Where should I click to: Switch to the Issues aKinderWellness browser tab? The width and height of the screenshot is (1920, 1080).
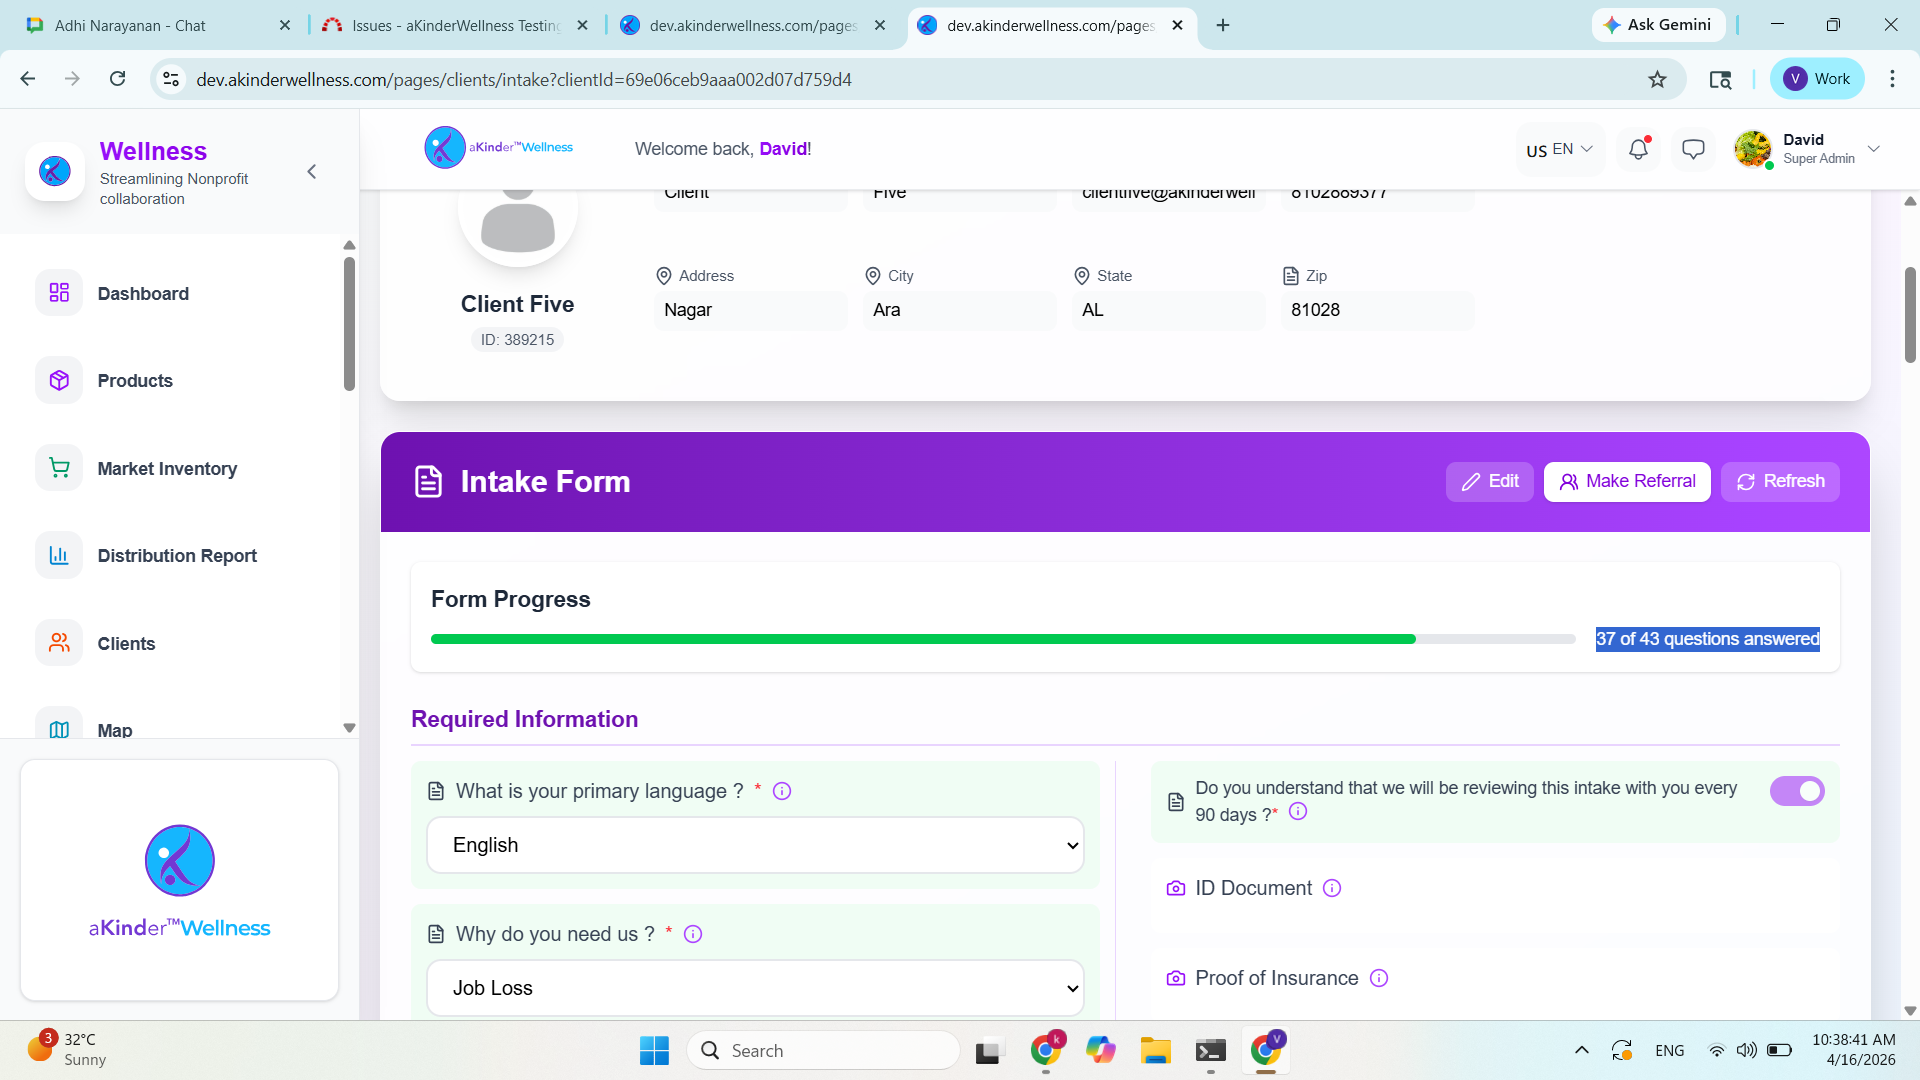click(455, 25)
